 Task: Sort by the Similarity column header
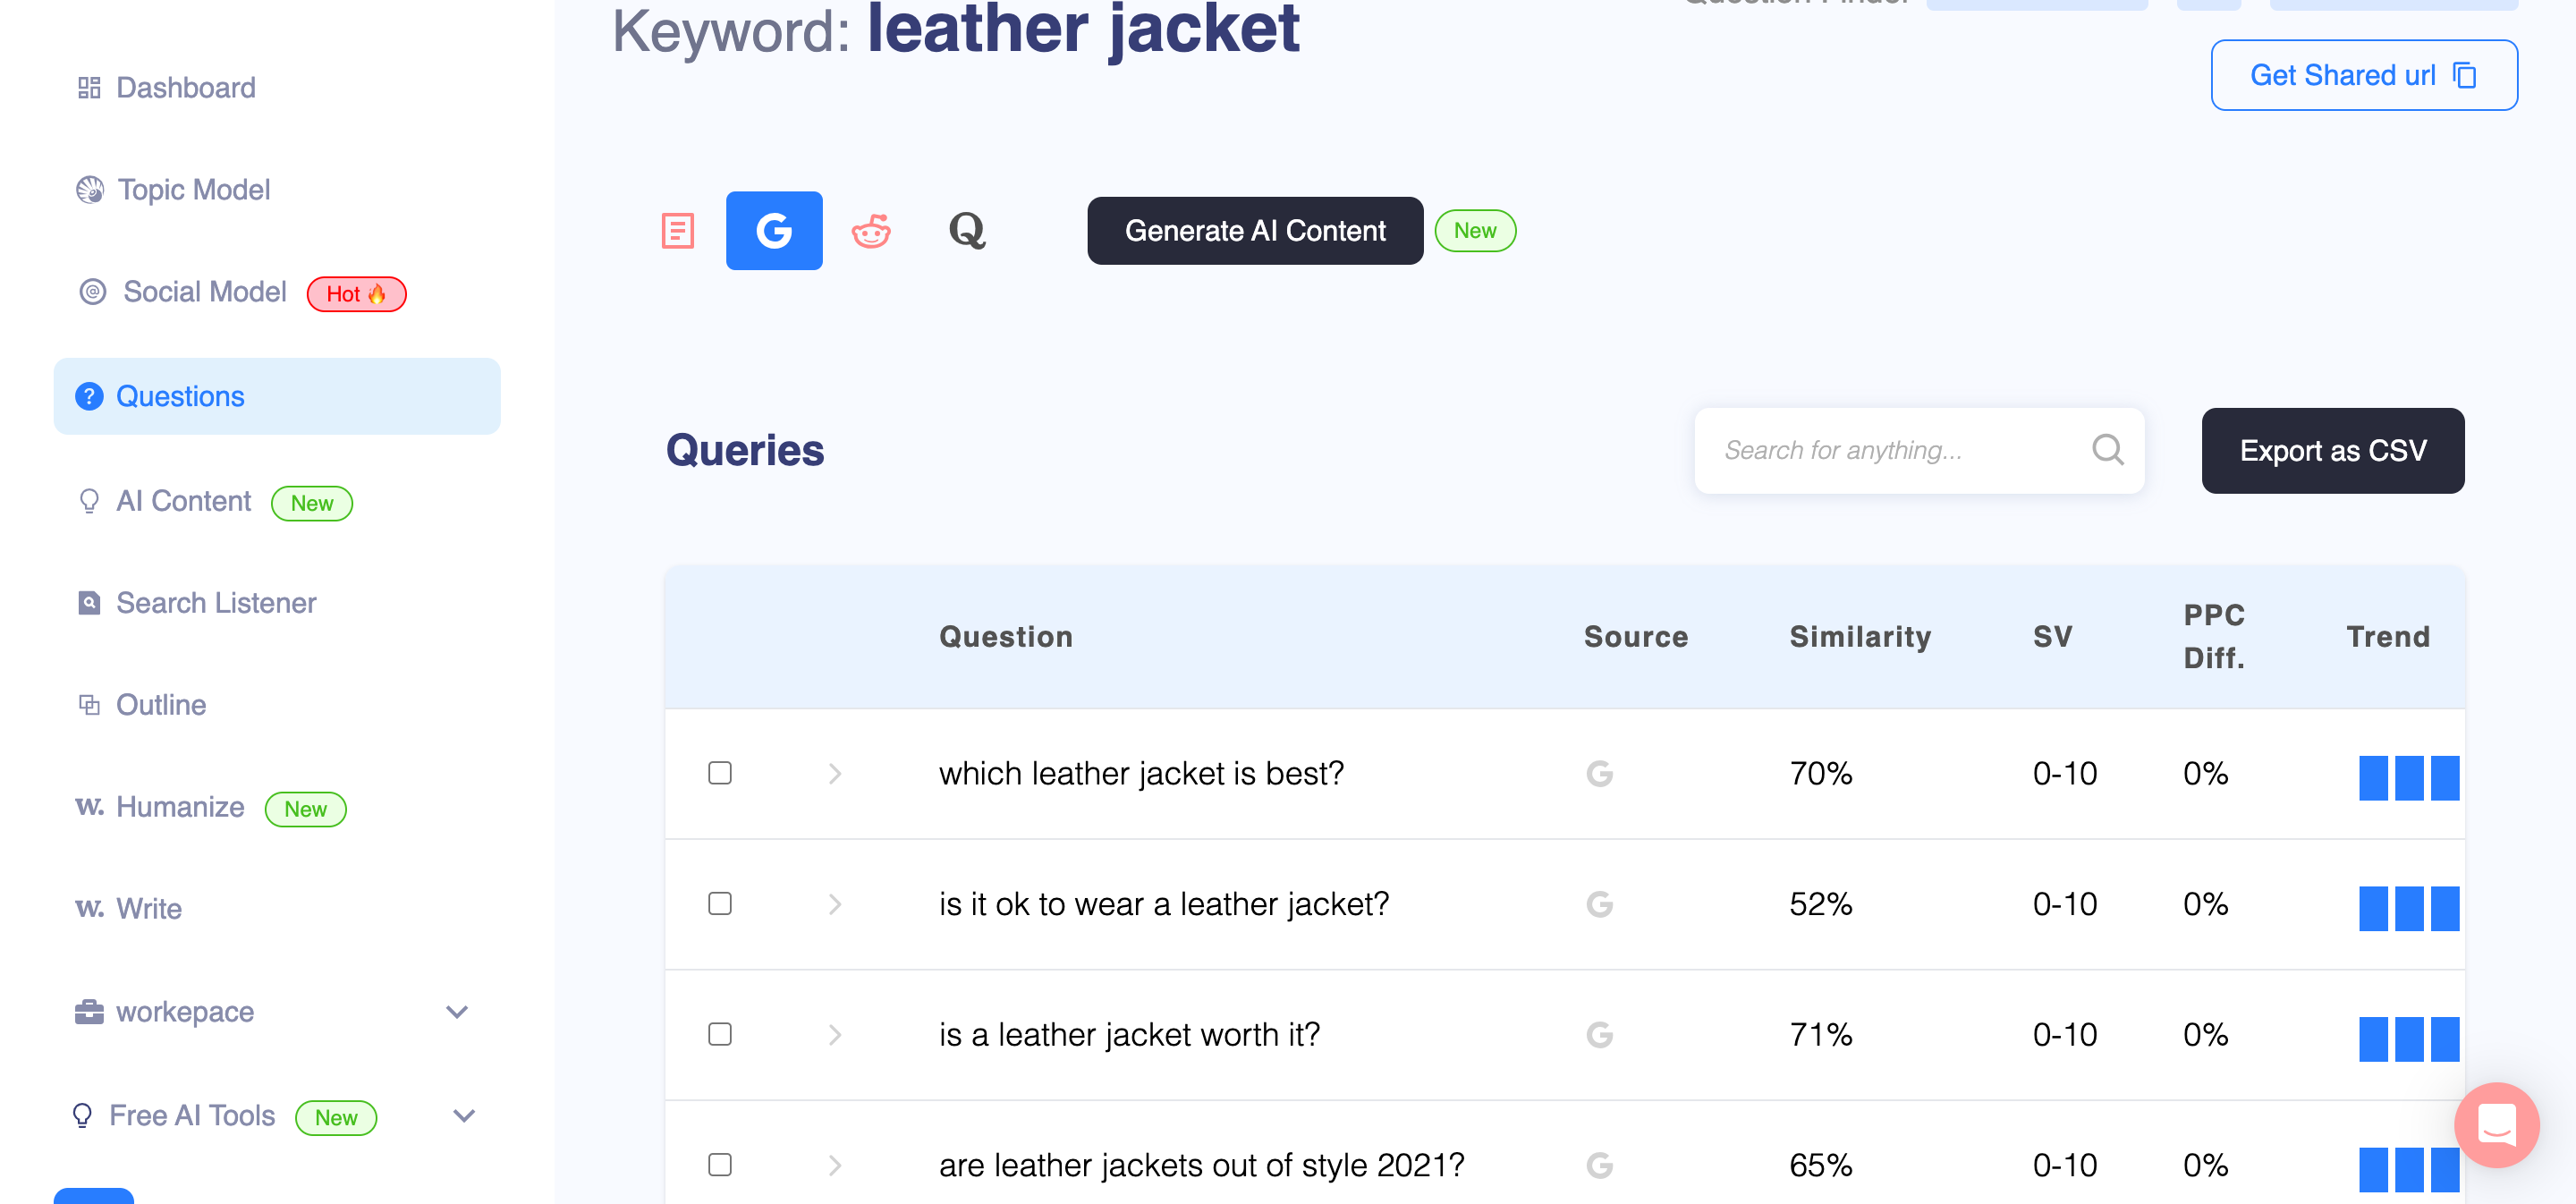(x=1860, y=637)
